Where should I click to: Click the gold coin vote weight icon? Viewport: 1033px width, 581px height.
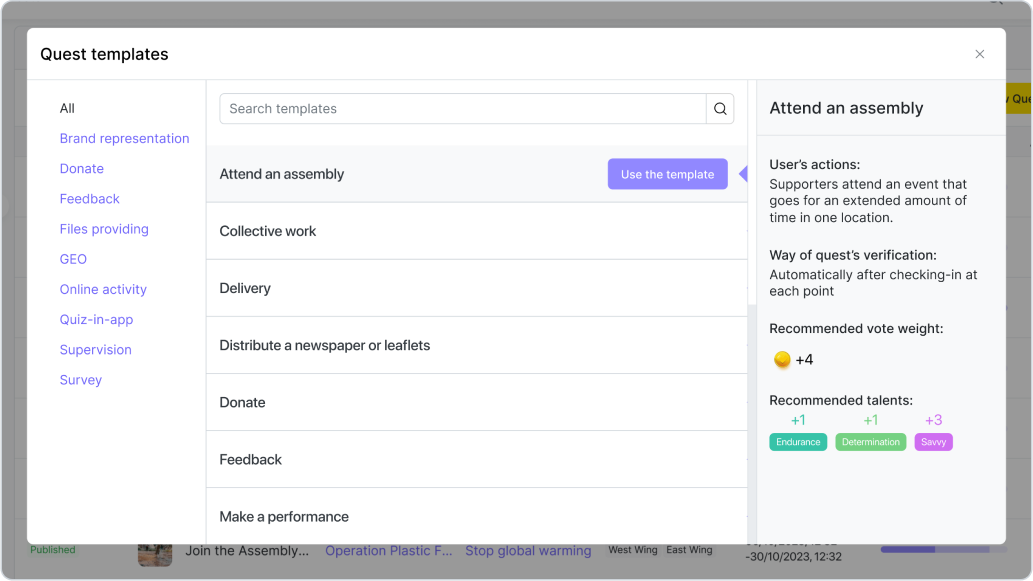pyautogui.click(x=782, y=360)
